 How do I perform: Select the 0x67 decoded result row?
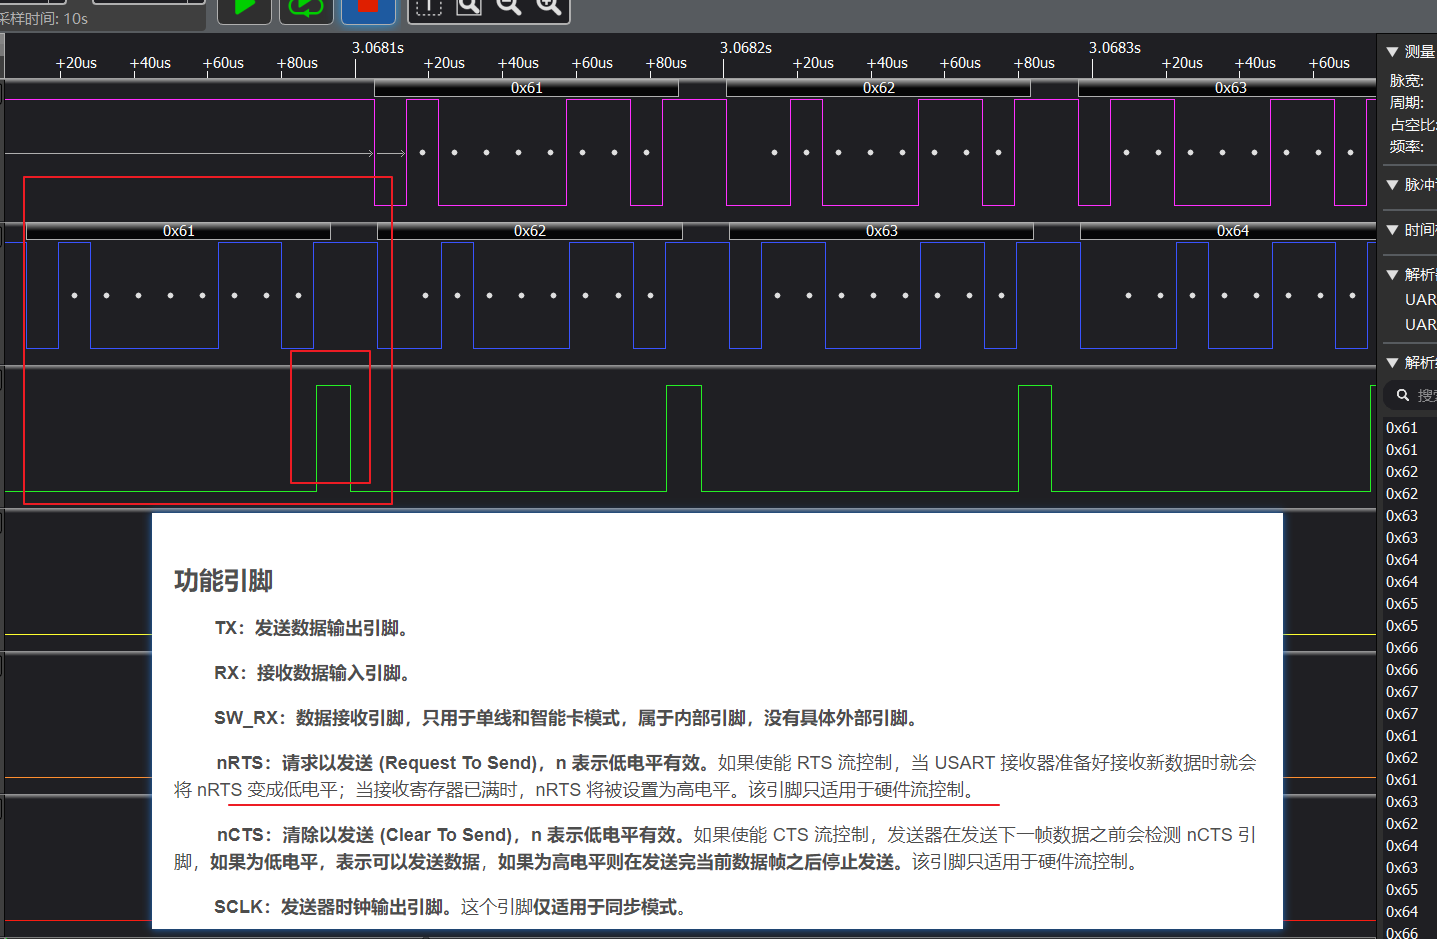click(x=1402, y=692)
